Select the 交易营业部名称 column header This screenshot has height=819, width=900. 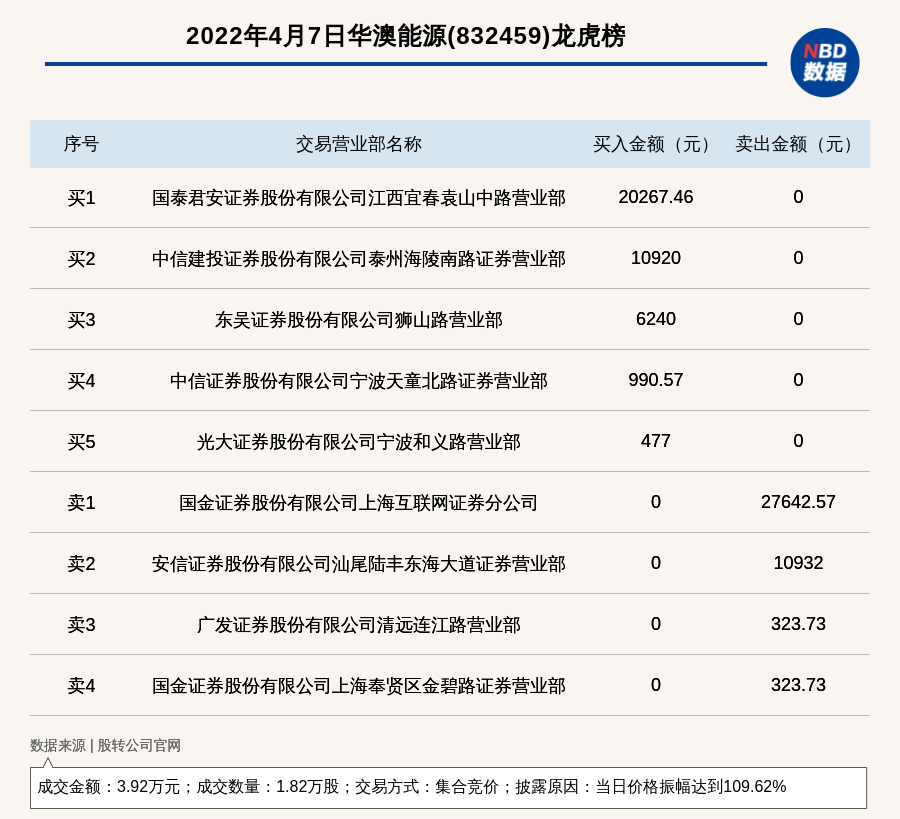tap(358, 144)
